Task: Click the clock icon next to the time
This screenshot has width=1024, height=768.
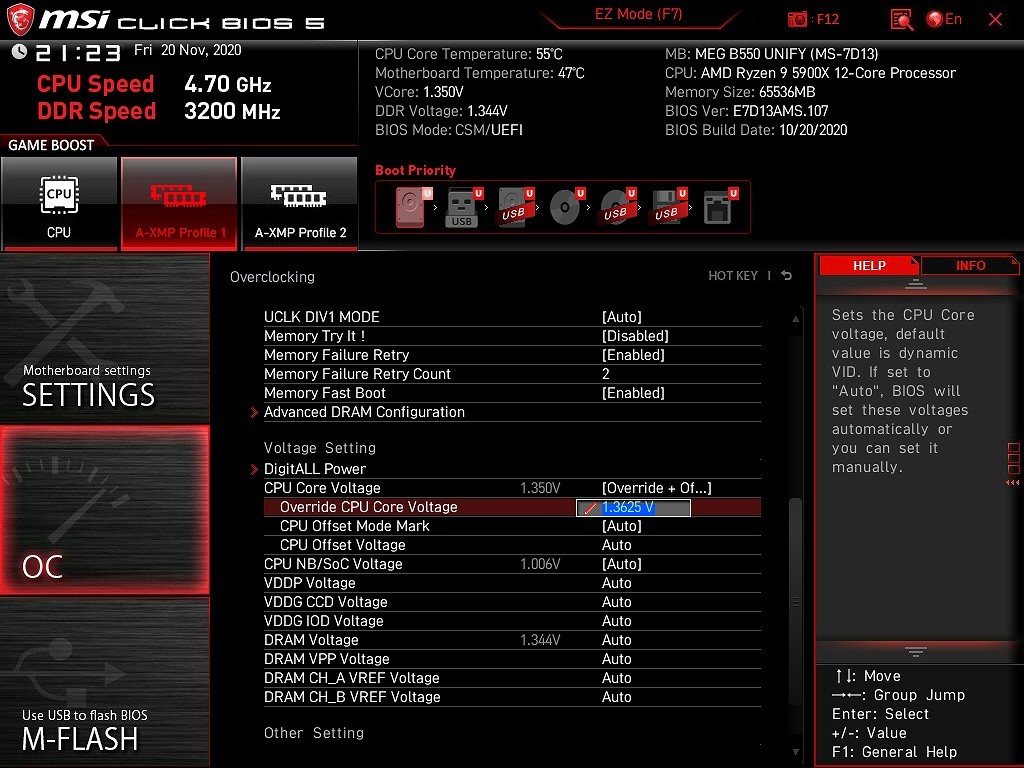Action: click(19, 52)
